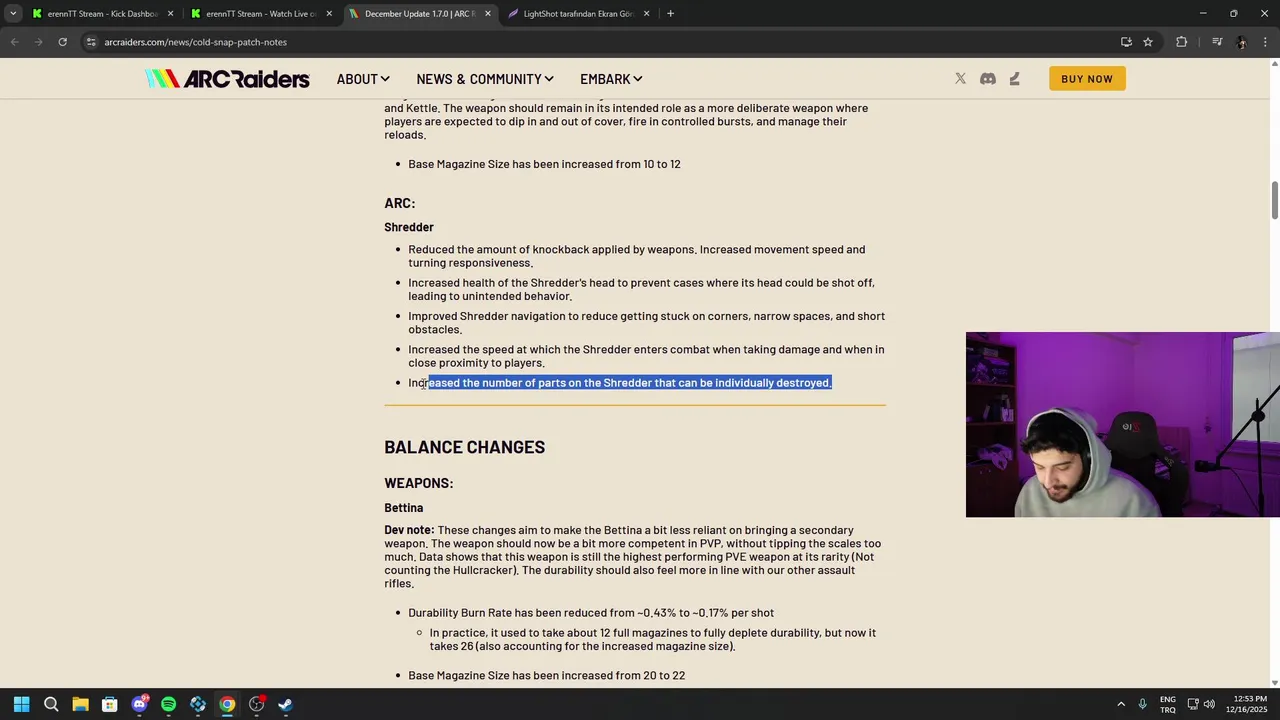1280x720 pixels.
Task: Click 'Durability Burn Rate has been reduced' bullet
Action: (x=591, y=613)
